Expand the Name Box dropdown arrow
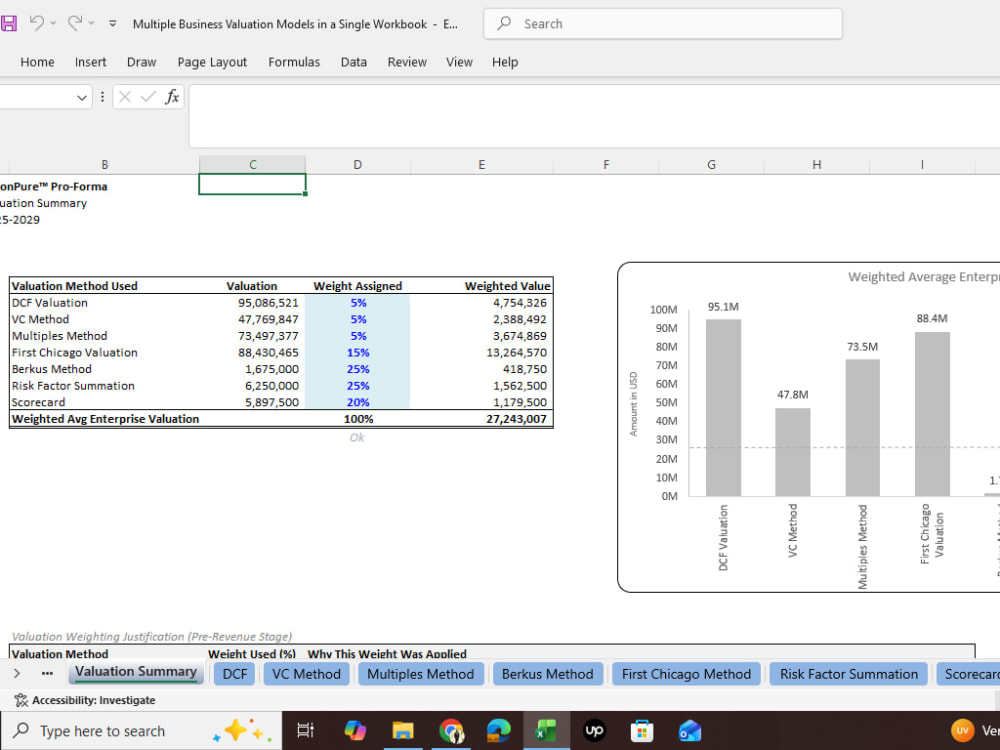 [x=82, y=98]
